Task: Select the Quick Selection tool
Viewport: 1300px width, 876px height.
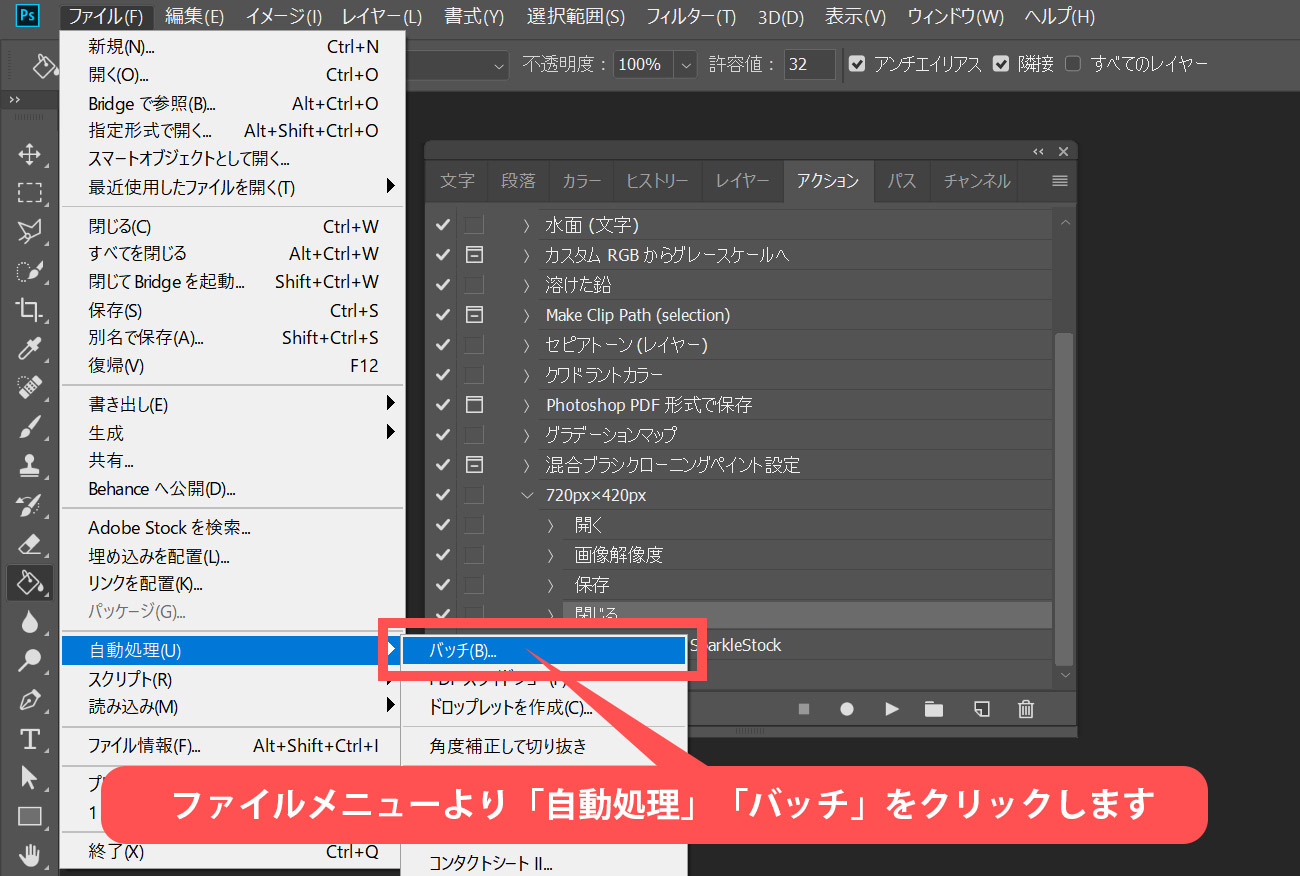Action: coord(30,271)
